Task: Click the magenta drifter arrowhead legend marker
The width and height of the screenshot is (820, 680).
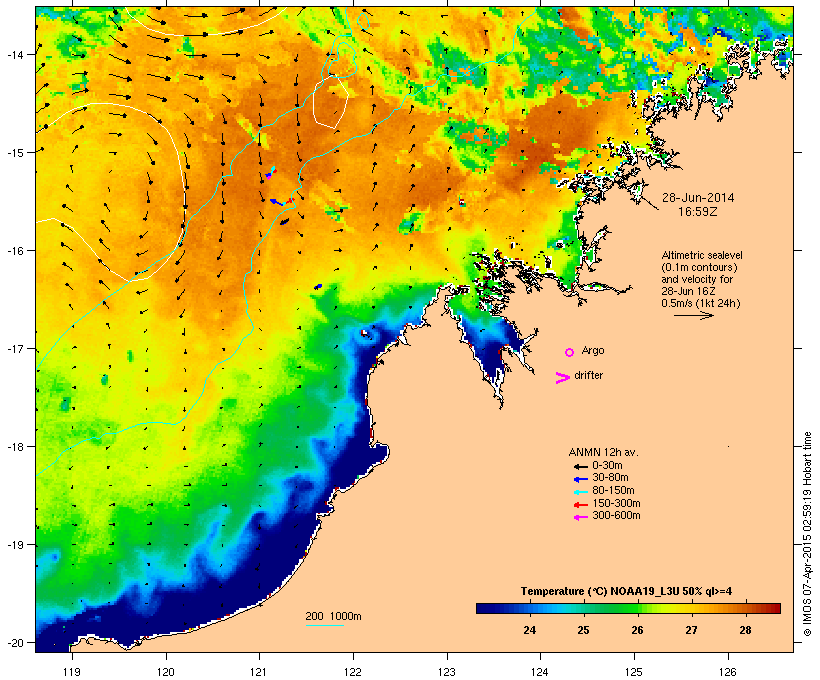Action: (563, 378)
